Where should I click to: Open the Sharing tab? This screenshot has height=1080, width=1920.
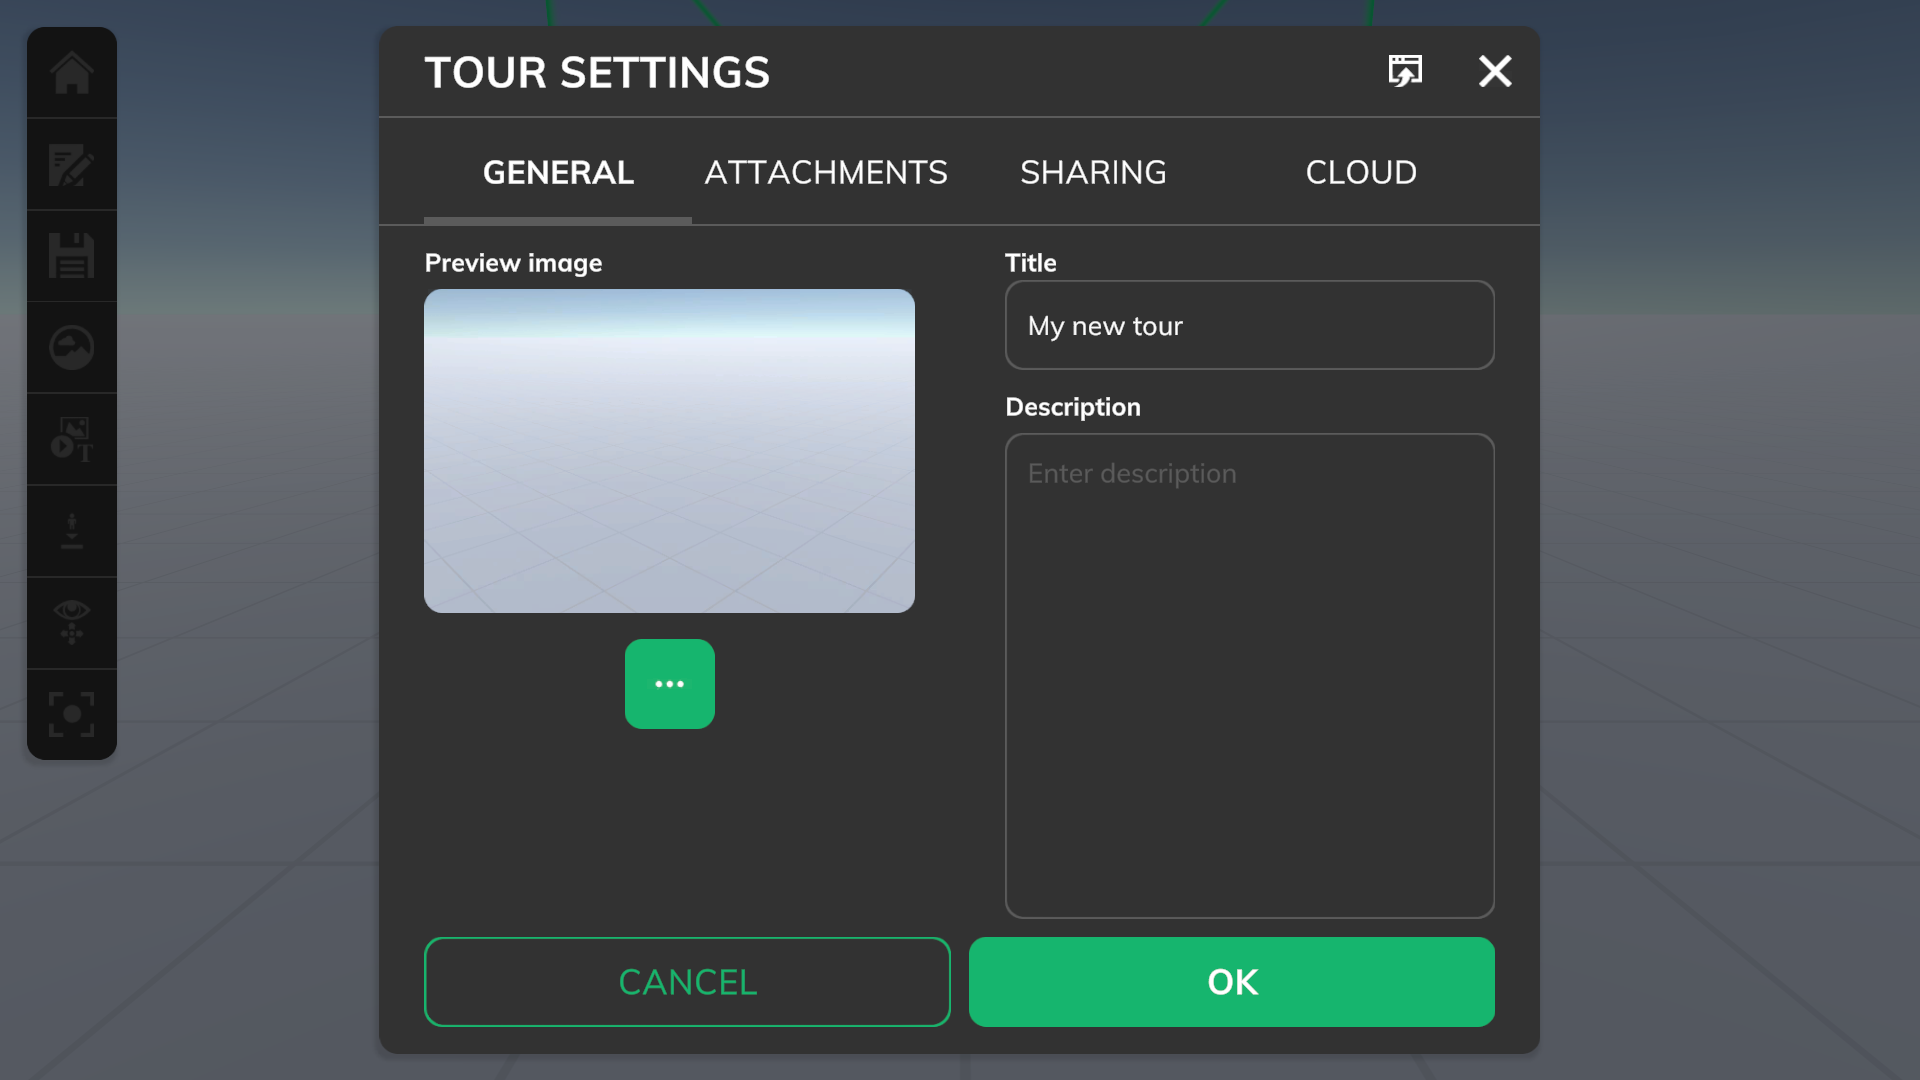tap(1093, 173)
